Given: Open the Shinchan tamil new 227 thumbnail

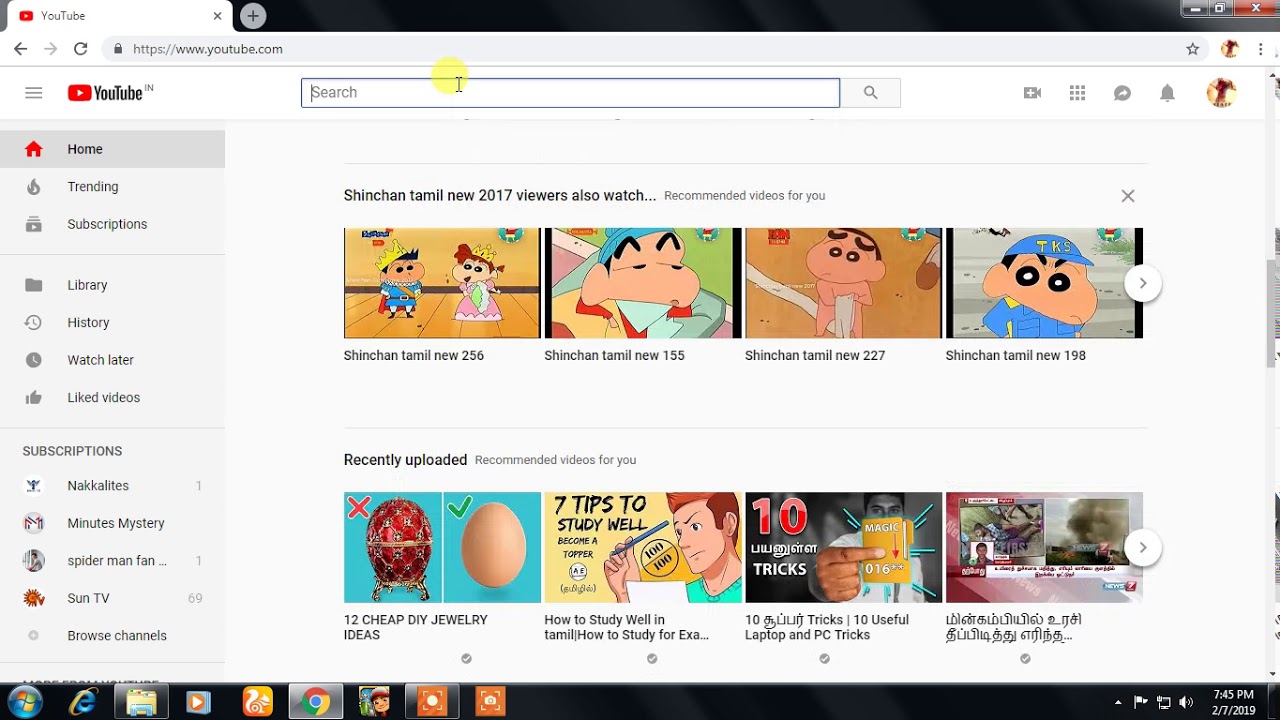Looking at the screenshot, I should (x=843, y=283).
